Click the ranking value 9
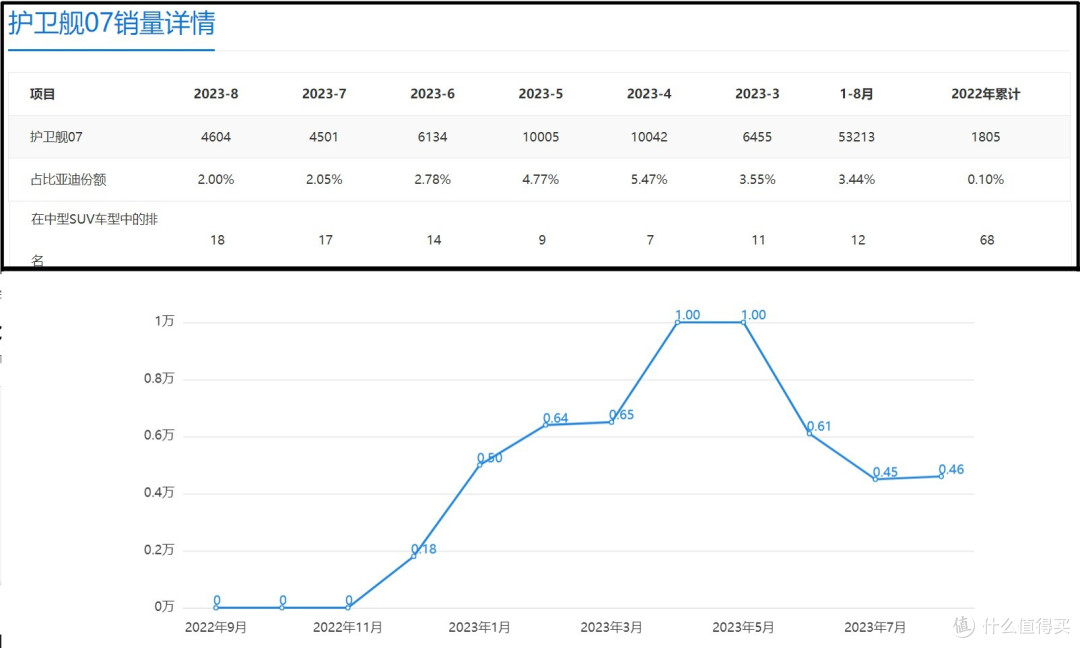This screenshot has width=1080, height=648. (x=542, y=240)
